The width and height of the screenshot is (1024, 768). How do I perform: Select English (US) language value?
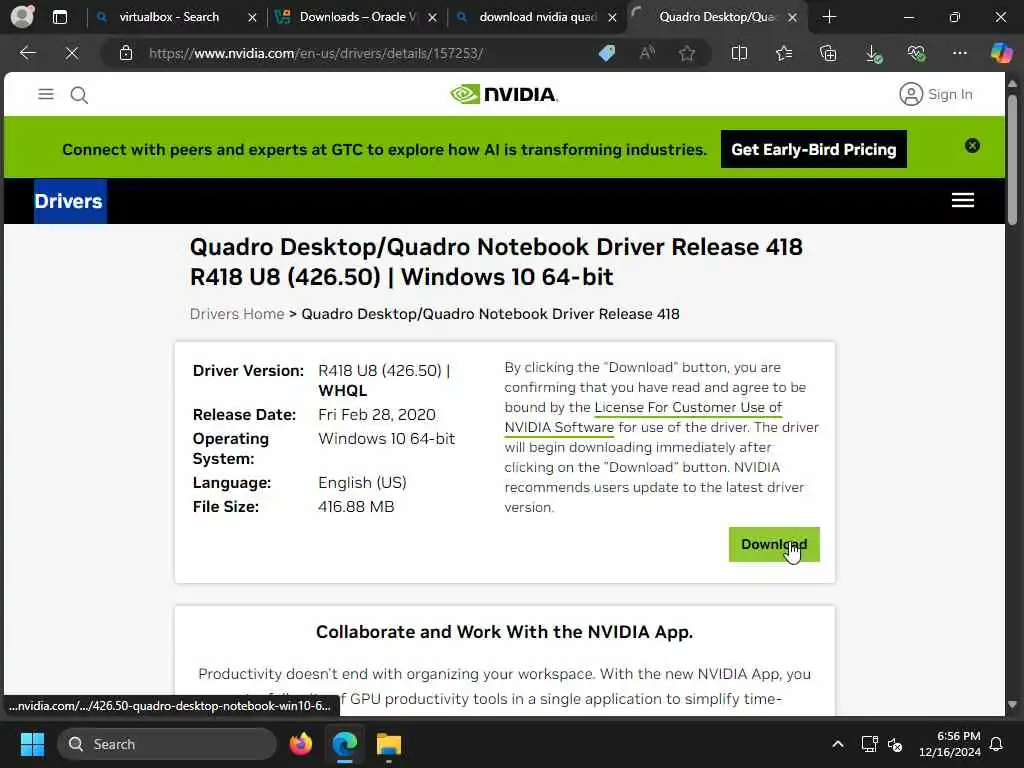pos(362,483)
